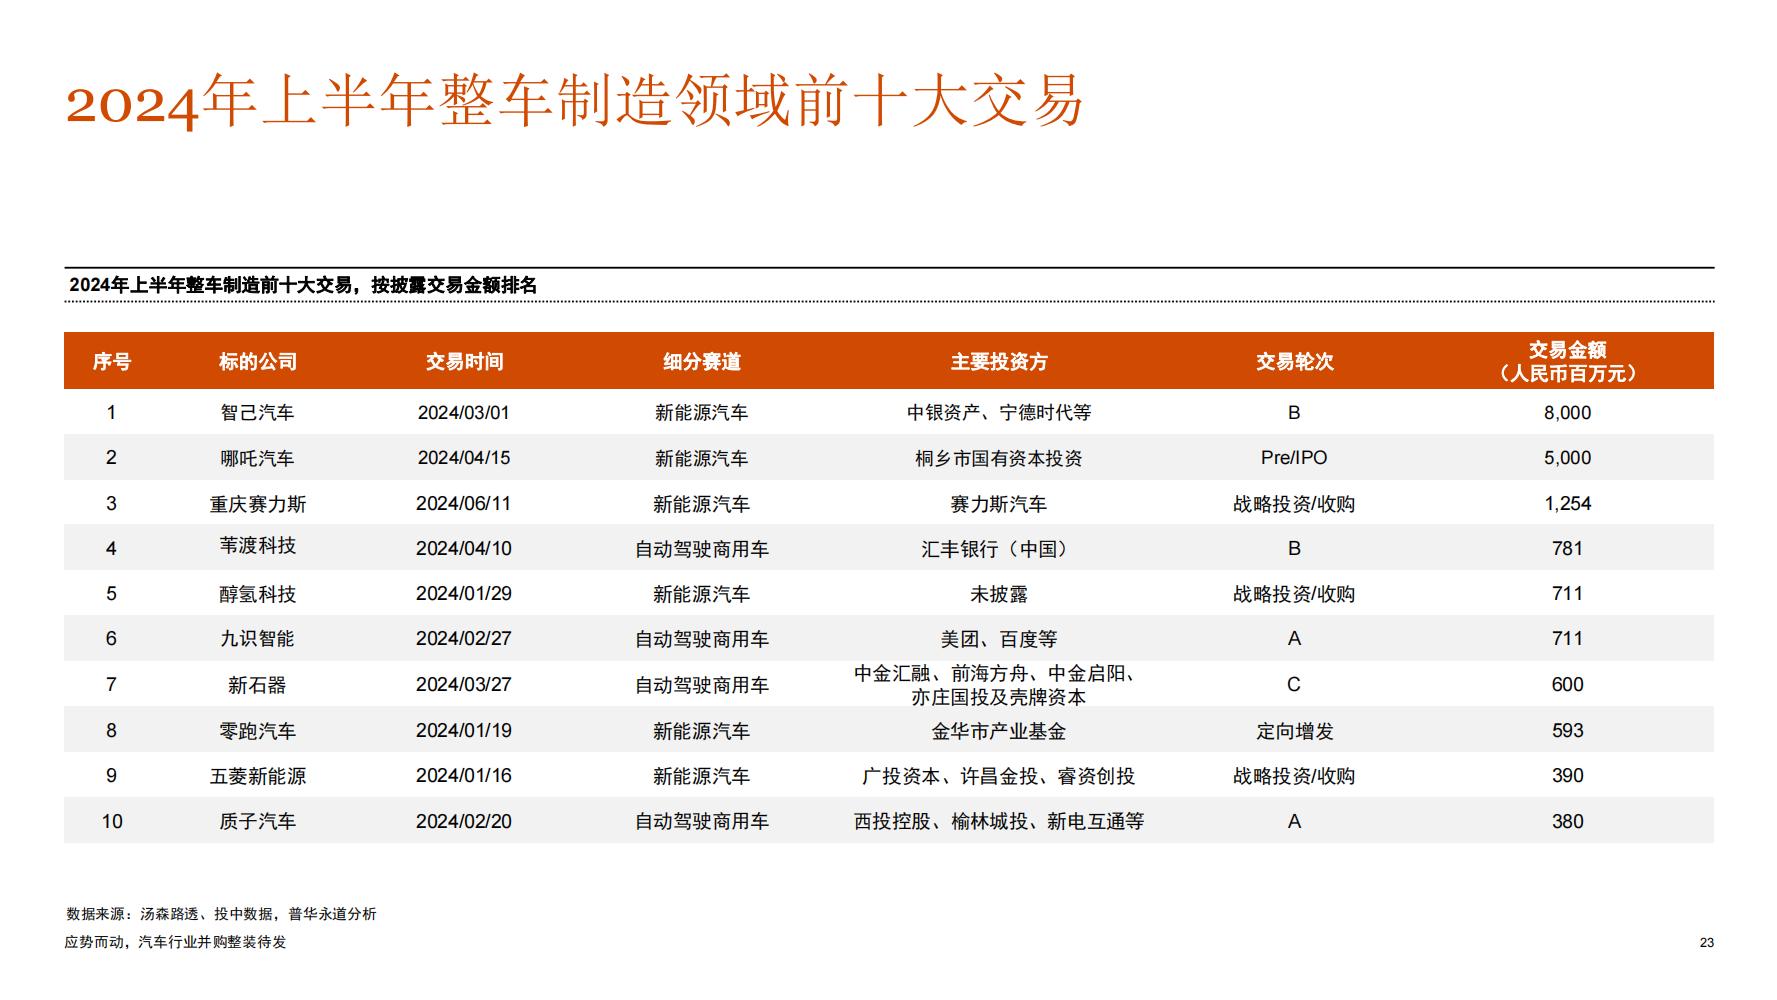The width and height of the screenshot is (1777, 1000).
Task: Click the 标的公司 column header
Action: pos(258,362)
